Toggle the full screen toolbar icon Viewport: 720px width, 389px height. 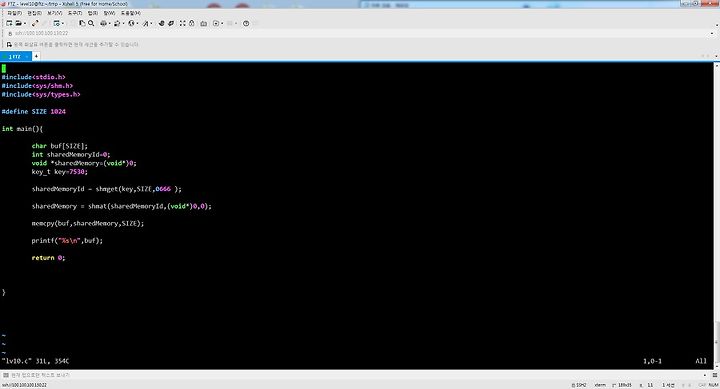(x=182, y=23)
